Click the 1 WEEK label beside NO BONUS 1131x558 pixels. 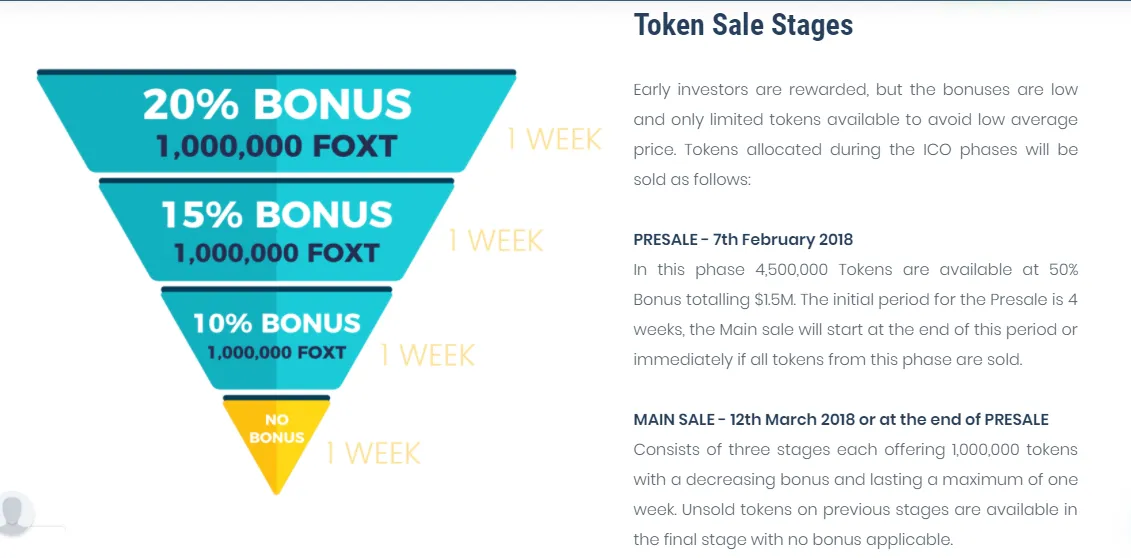coord(373,453)
